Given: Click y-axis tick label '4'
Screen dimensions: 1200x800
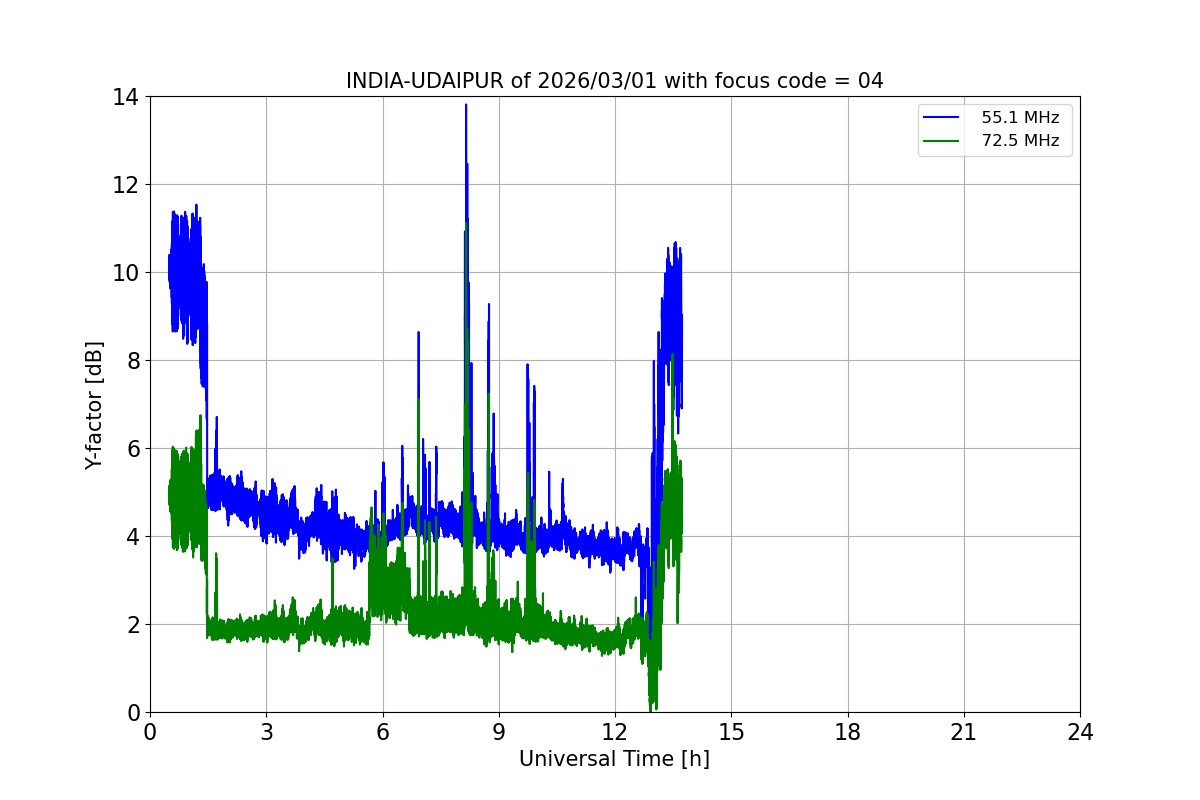Looking at the screenshot, I should coord(132,537).
